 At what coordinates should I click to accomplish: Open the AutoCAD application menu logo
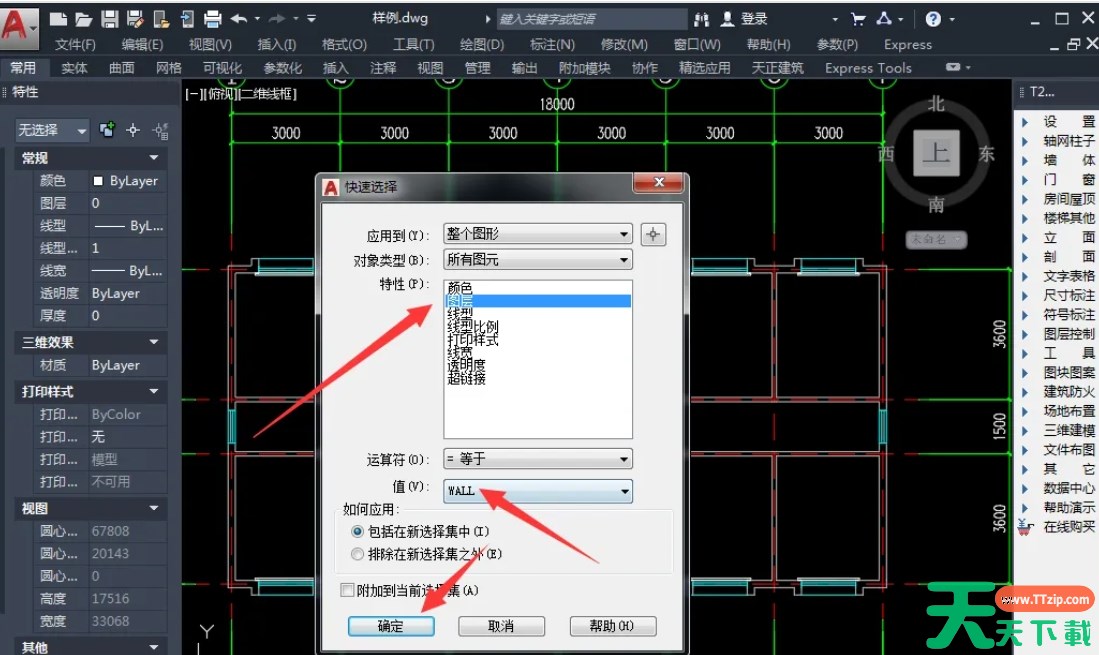(x=17, y=24)
